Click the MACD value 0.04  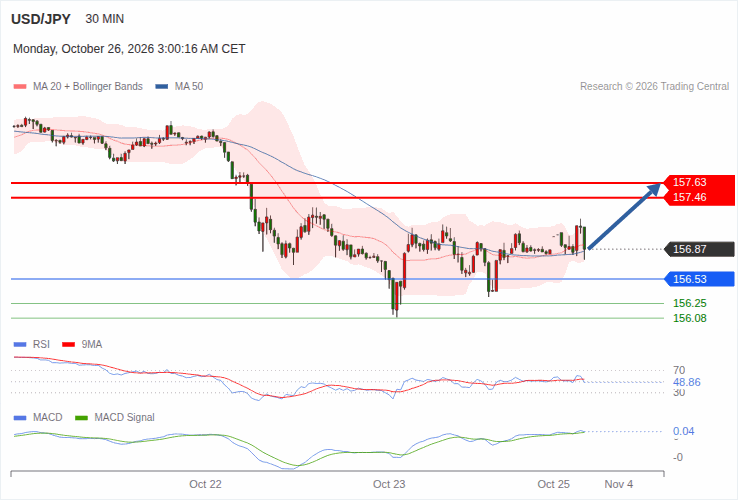683,431
